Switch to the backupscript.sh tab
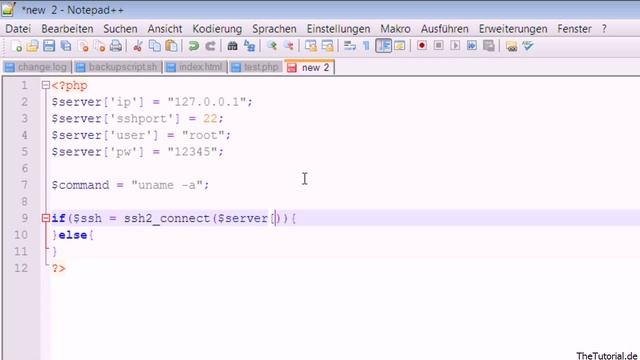Screen dimensions: 640x360 point(118,67)
